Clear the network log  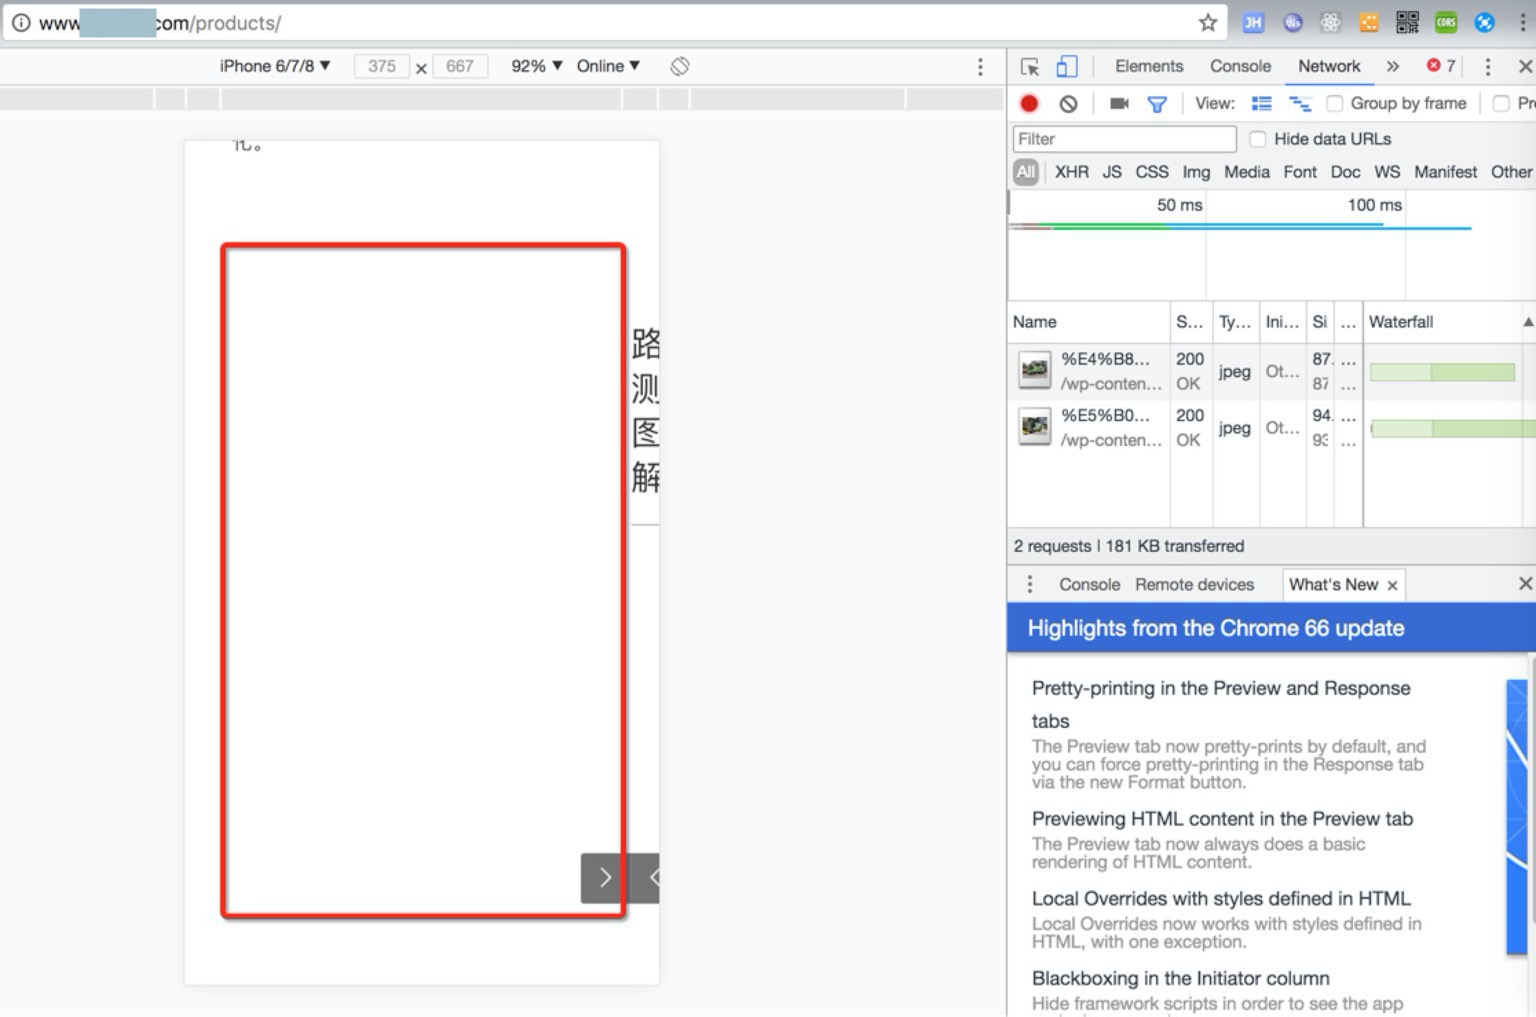coord(1068,103)
